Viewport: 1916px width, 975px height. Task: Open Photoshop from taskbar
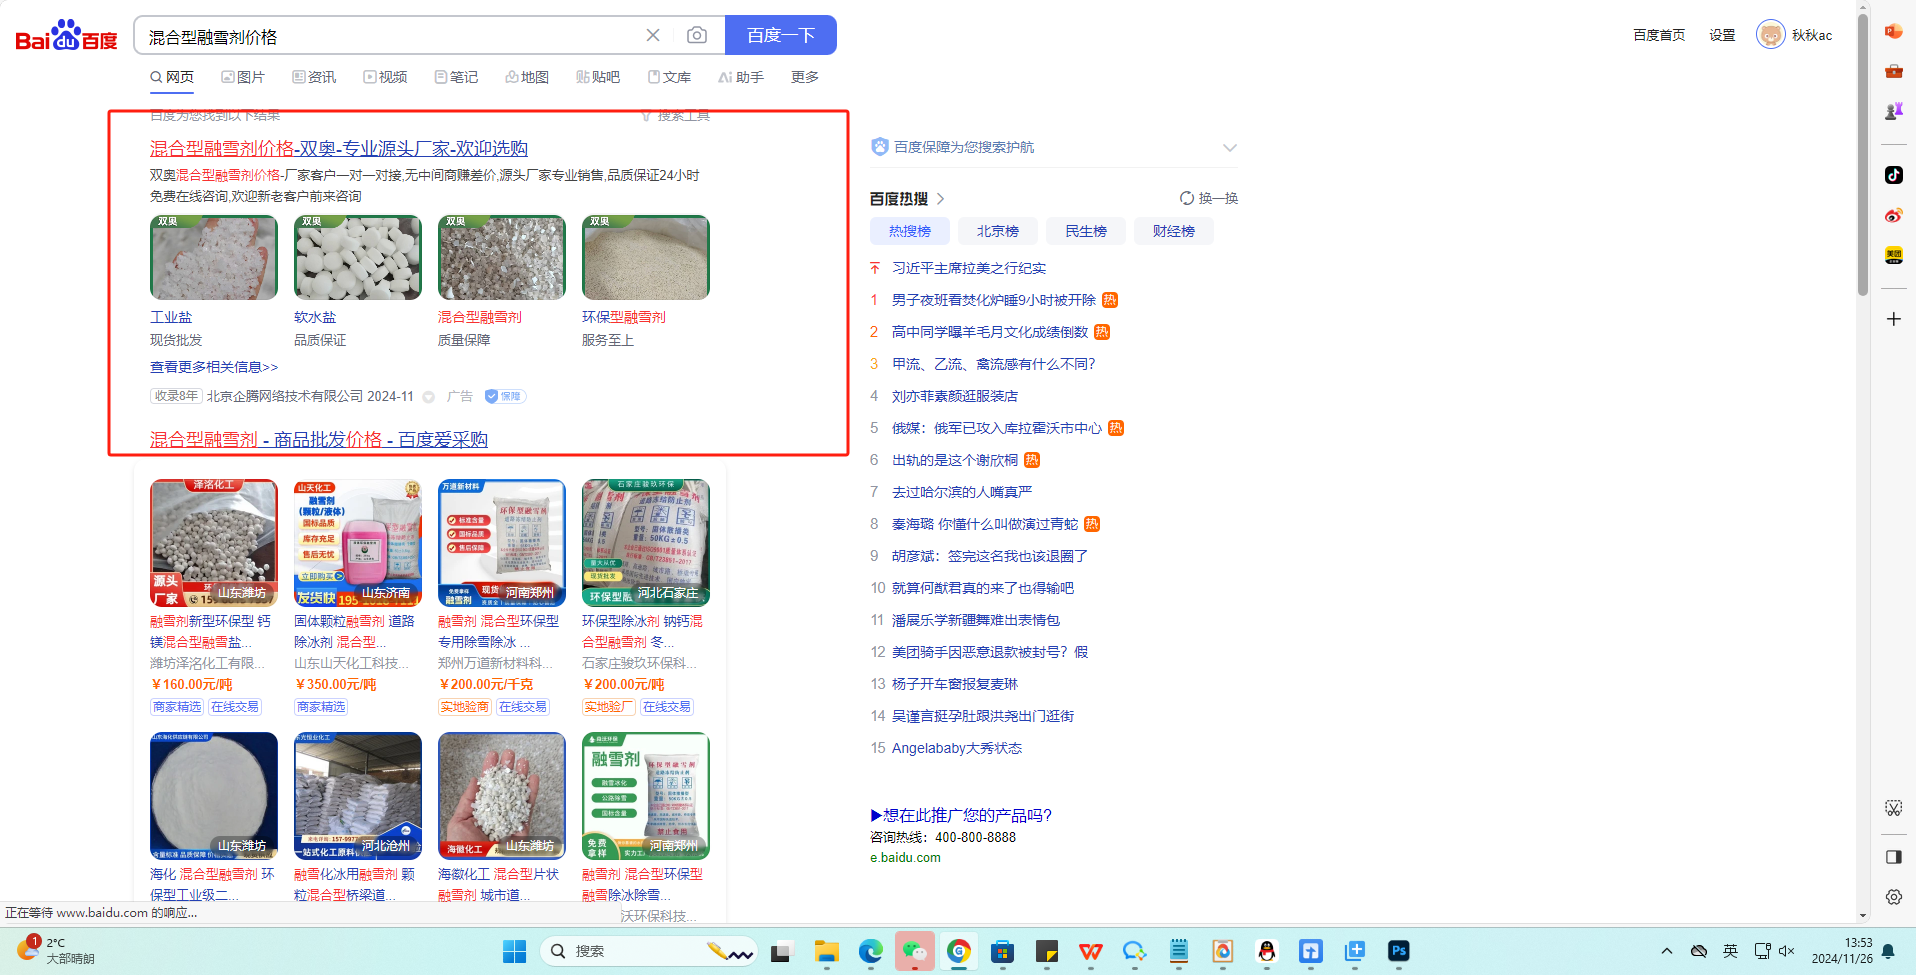pos(1399,951)
